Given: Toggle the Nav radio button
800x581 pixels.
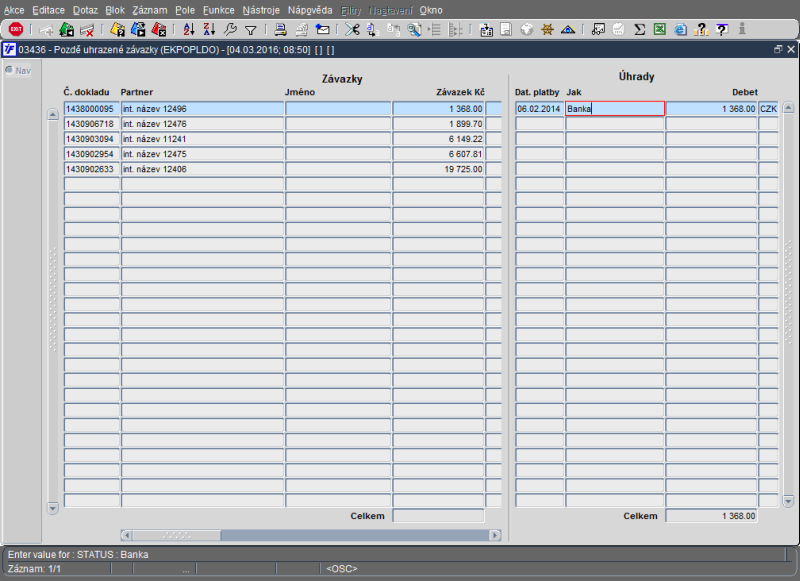Looking at the screenshot, I should click(9, 70).
